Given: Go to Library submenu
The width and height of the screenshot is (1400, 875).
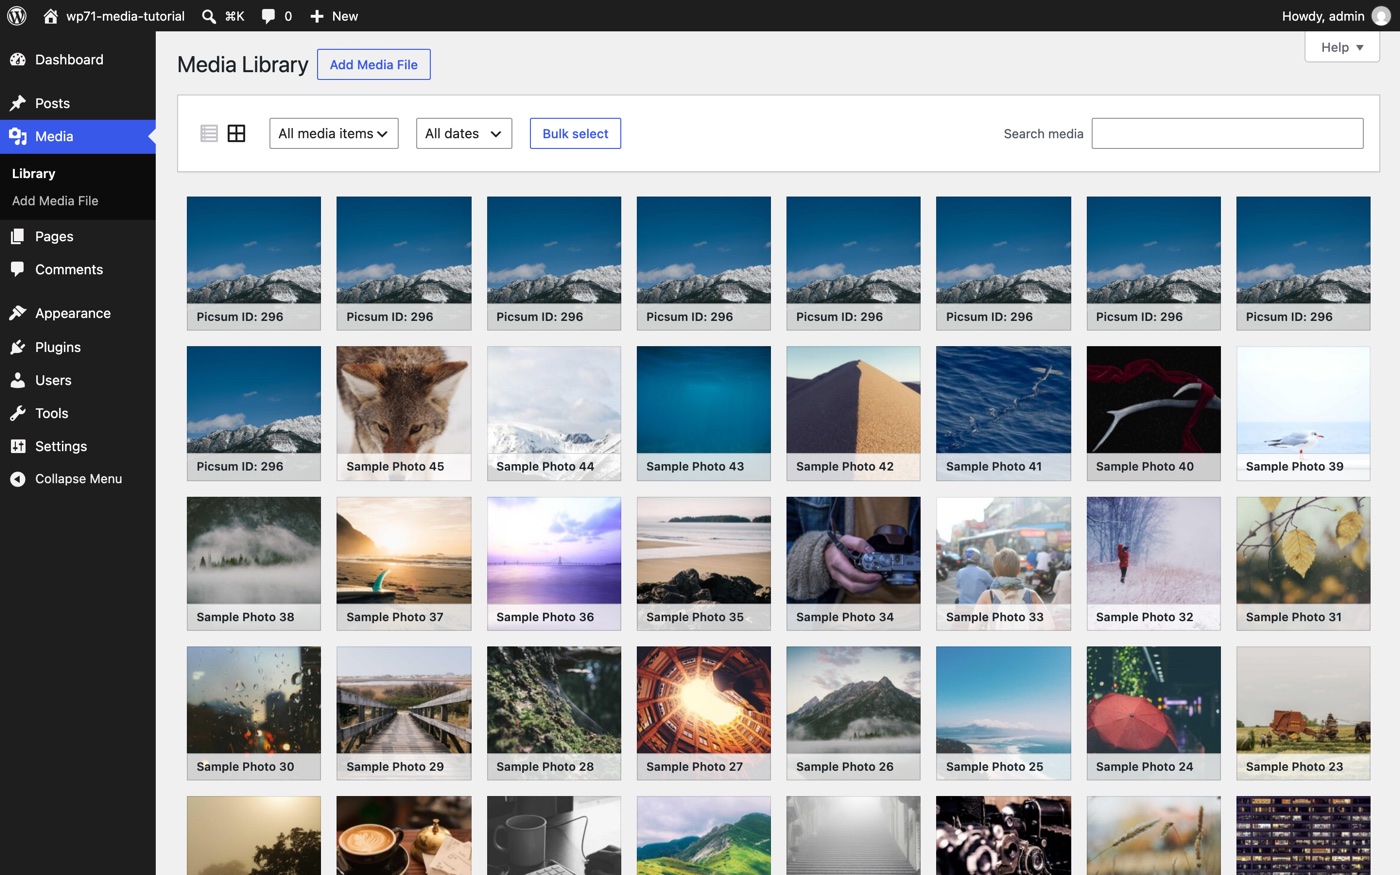Looking at the screenshot, I should 34,173.
